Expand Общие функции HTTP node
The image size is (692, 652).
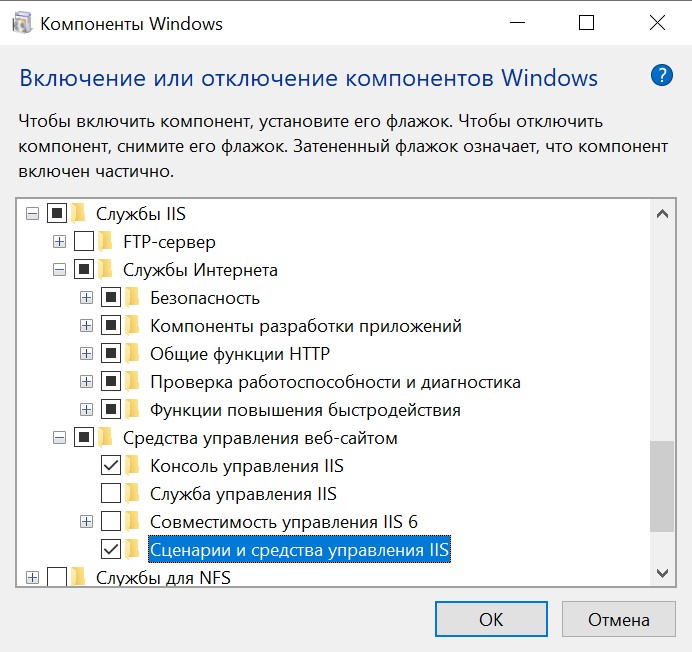(x=86, y=354)
